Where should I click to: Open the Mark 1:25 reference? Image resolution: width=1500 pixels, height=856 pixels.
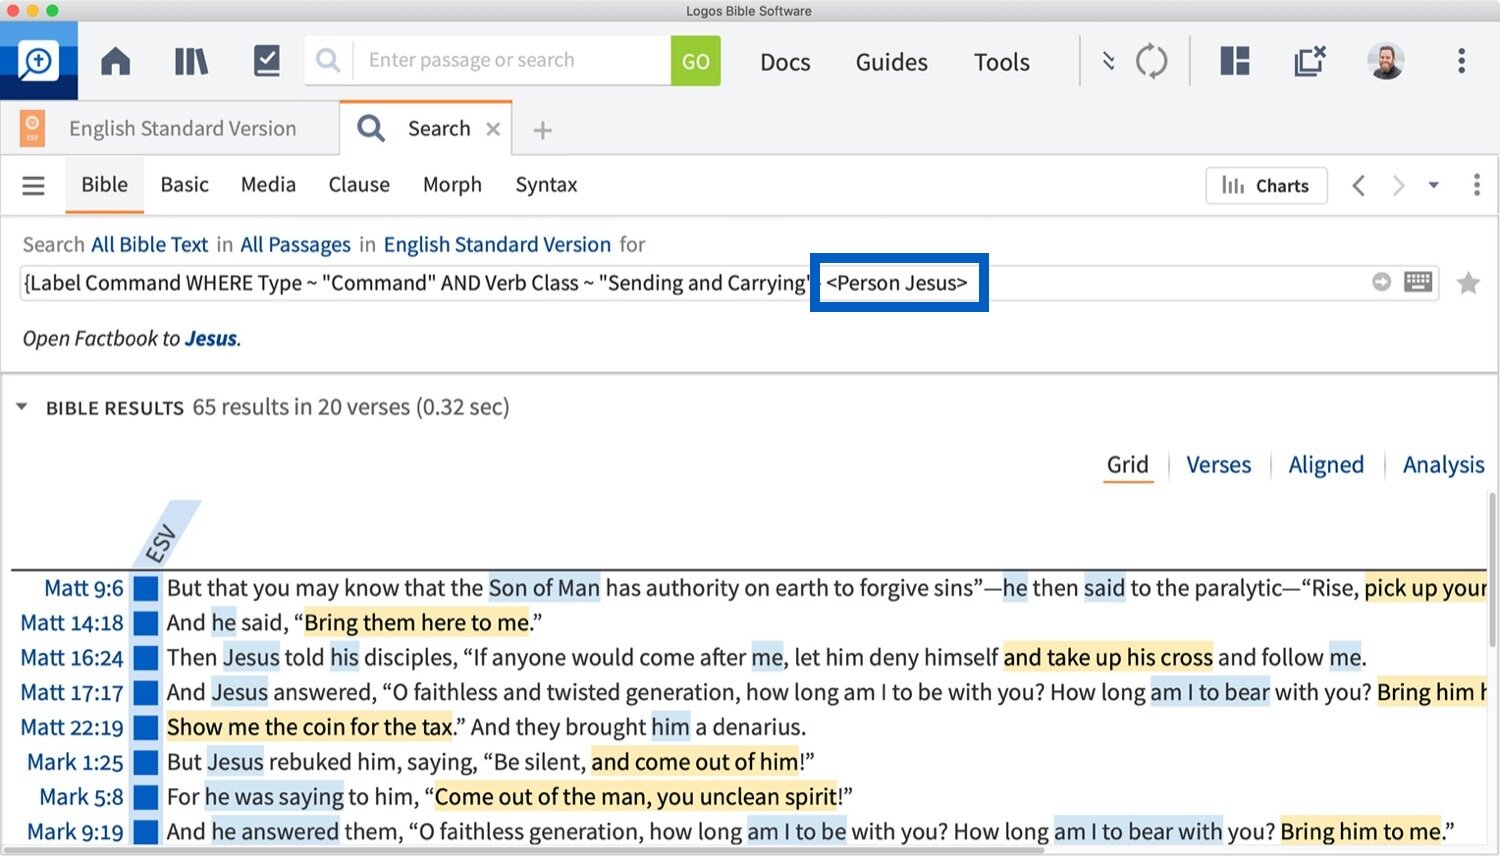coord(75,763)
